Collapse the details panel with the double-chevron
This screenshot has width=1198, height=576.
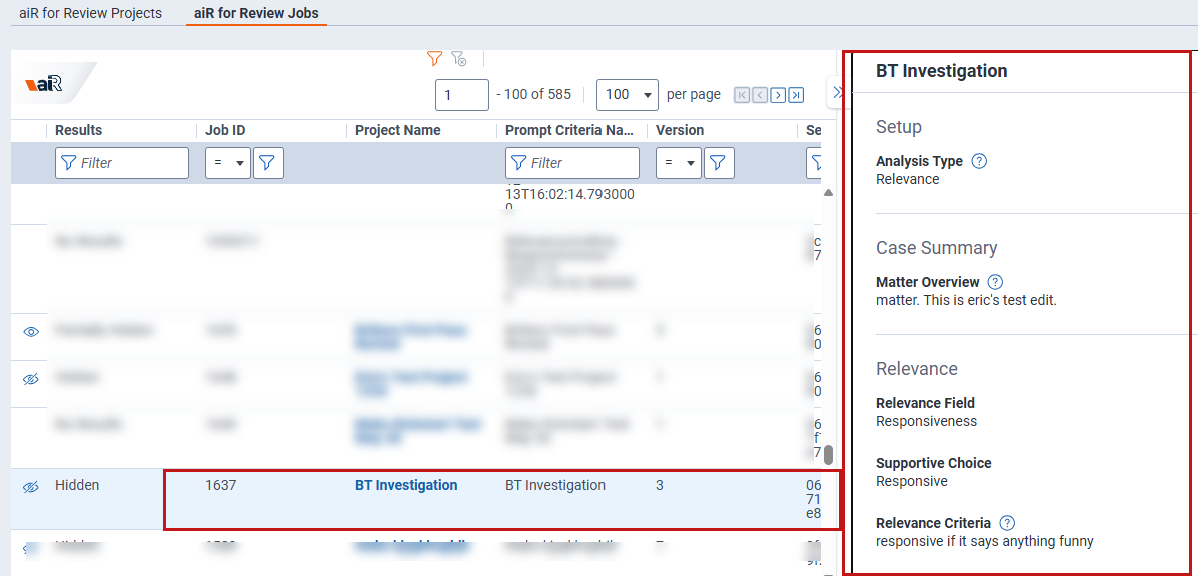pyautogui.click(x=837, y=92)
